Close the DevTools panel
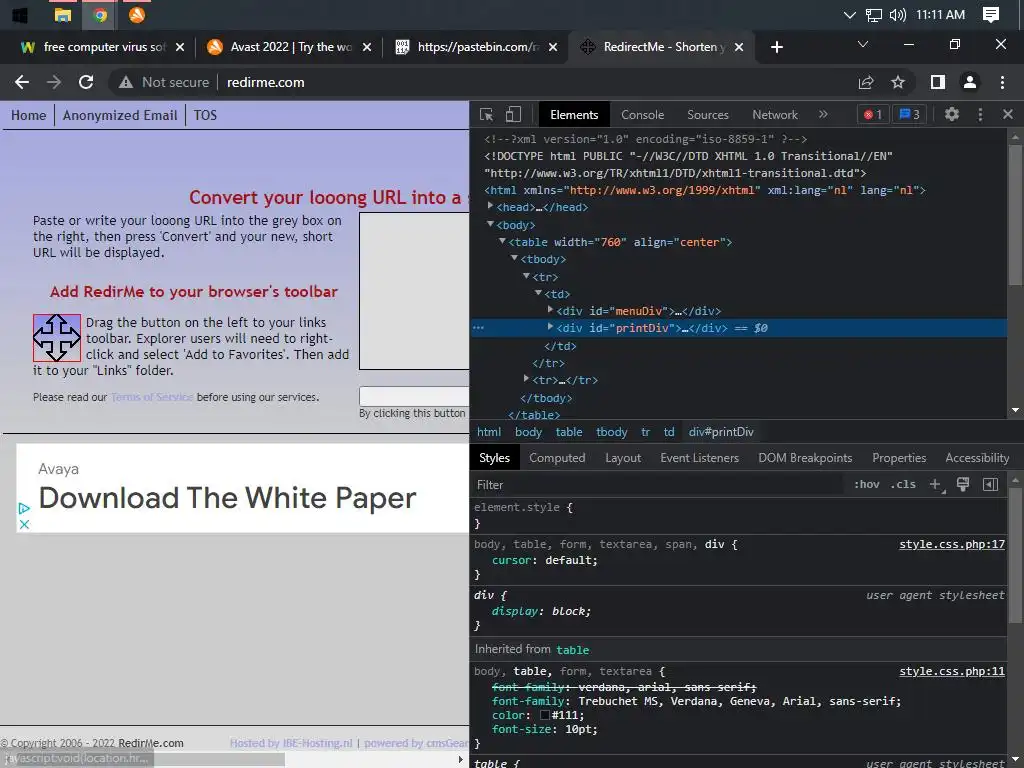This screenshot has width=1024, height=768. (x=1008, y=114)
